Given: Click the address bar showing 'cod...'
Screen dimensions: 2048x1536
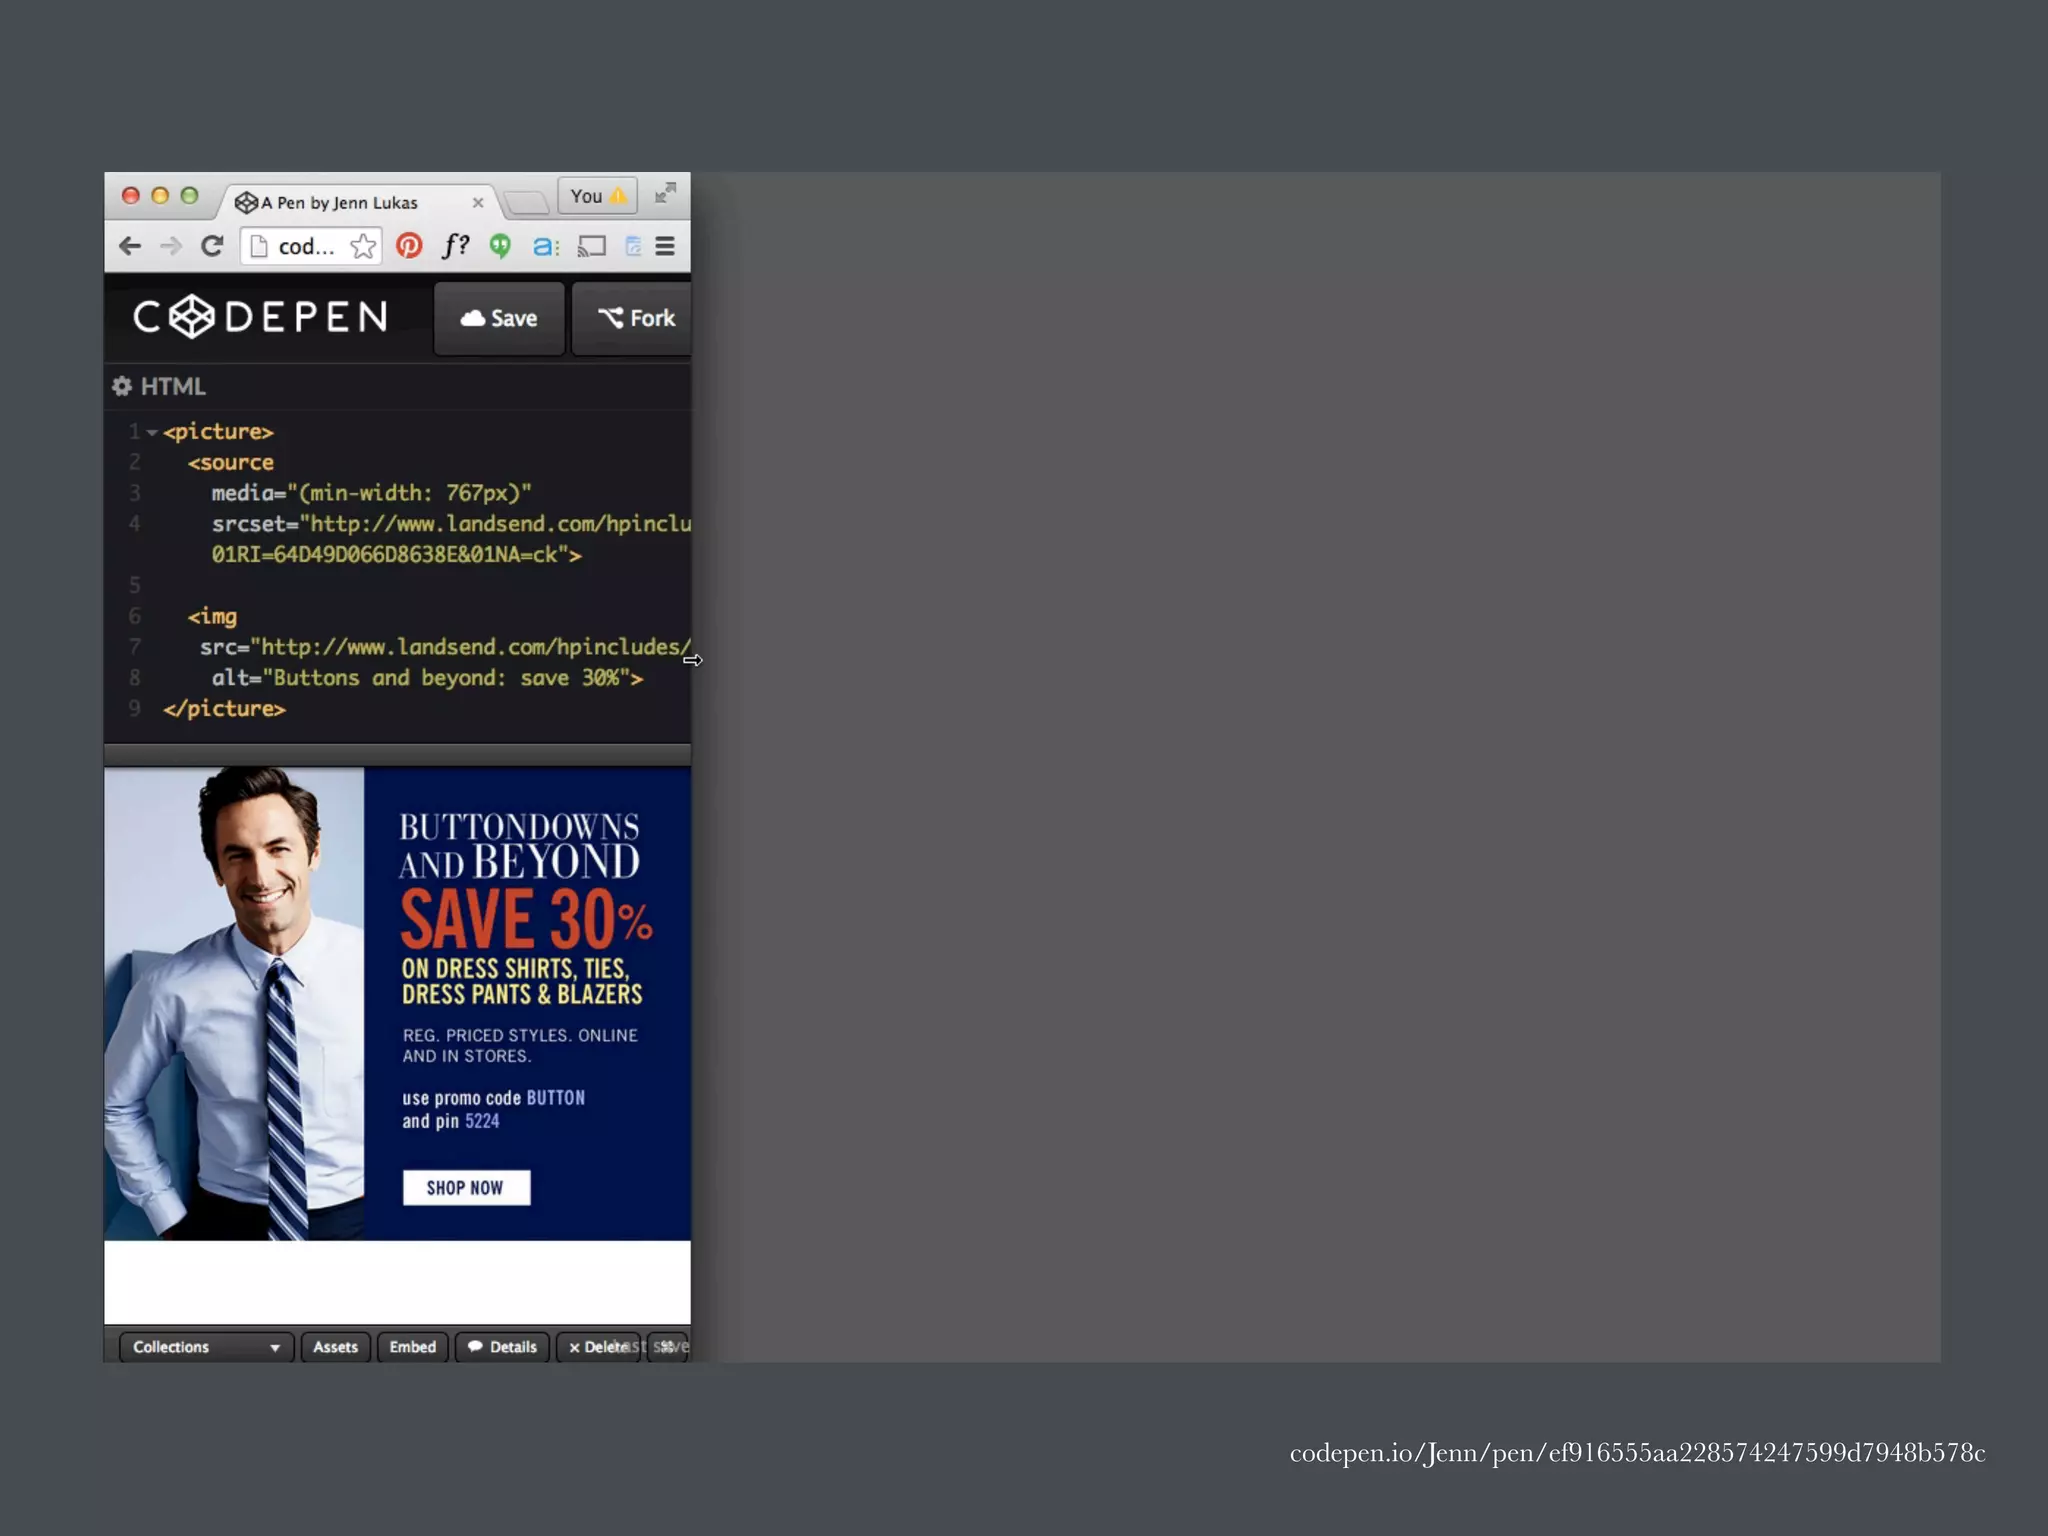Looking at the screenshot, I should [x=310, y=246].
